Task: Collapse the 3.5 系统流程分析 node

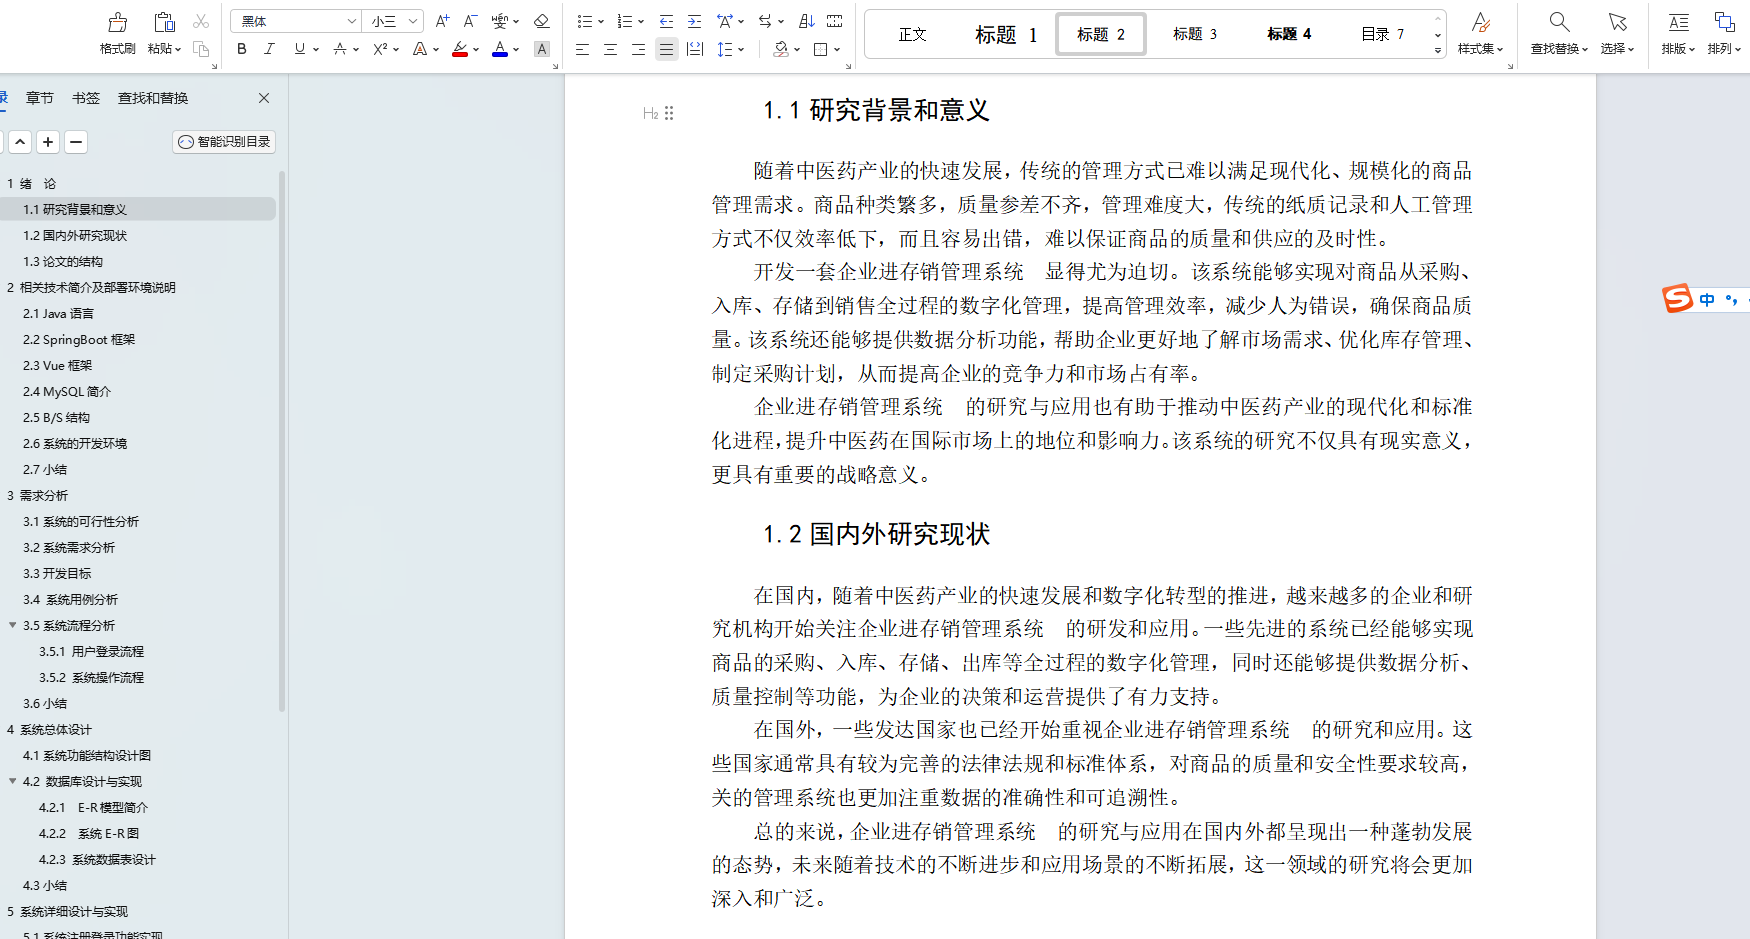Action: [x=13, y=625]
